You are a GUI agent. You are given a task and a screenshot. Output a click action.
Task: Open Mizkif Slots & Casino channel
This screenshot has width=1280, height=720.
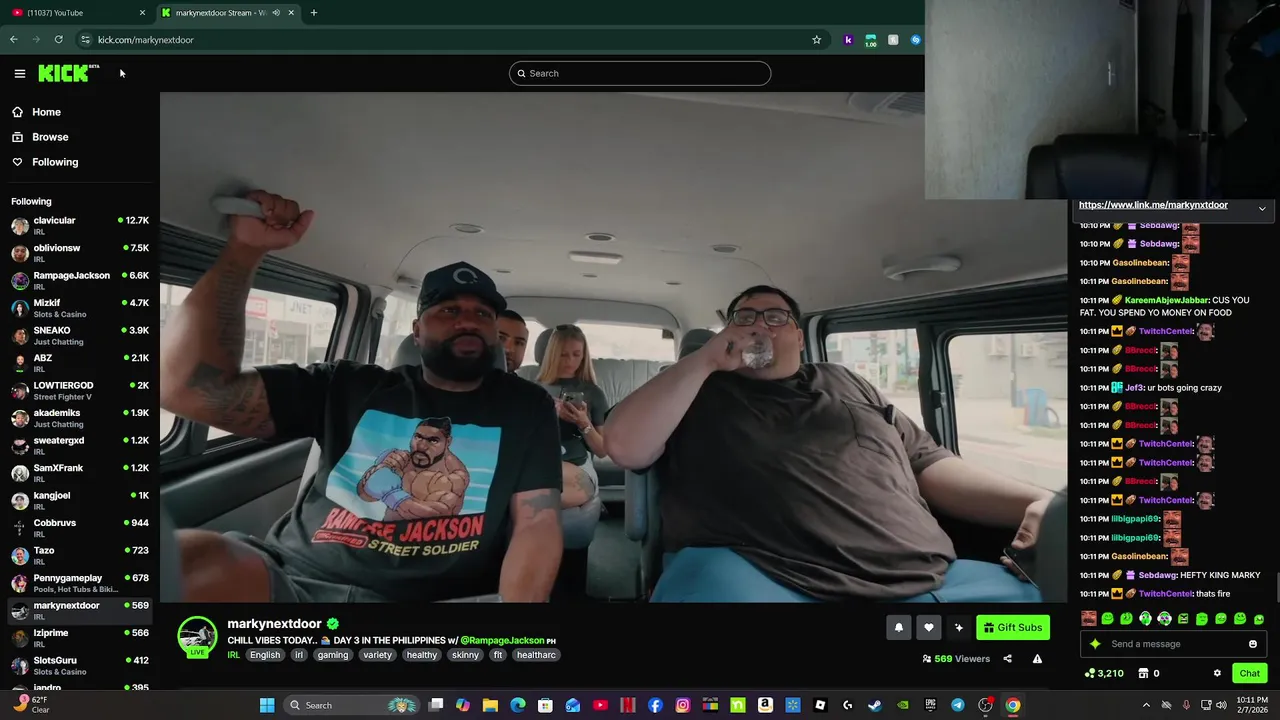point(80,308)
